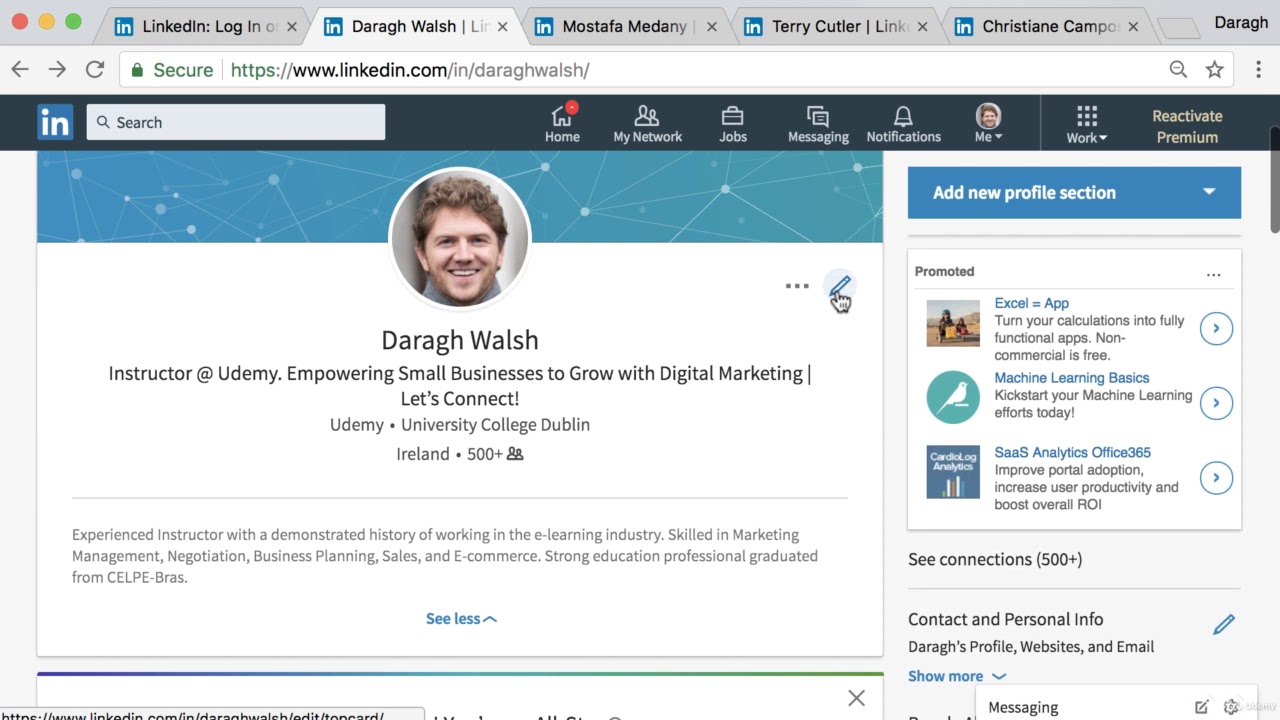Open Promoted ads options ellipsis
The height and width of the screenshot is (720, 1280).
point(1213,274)
